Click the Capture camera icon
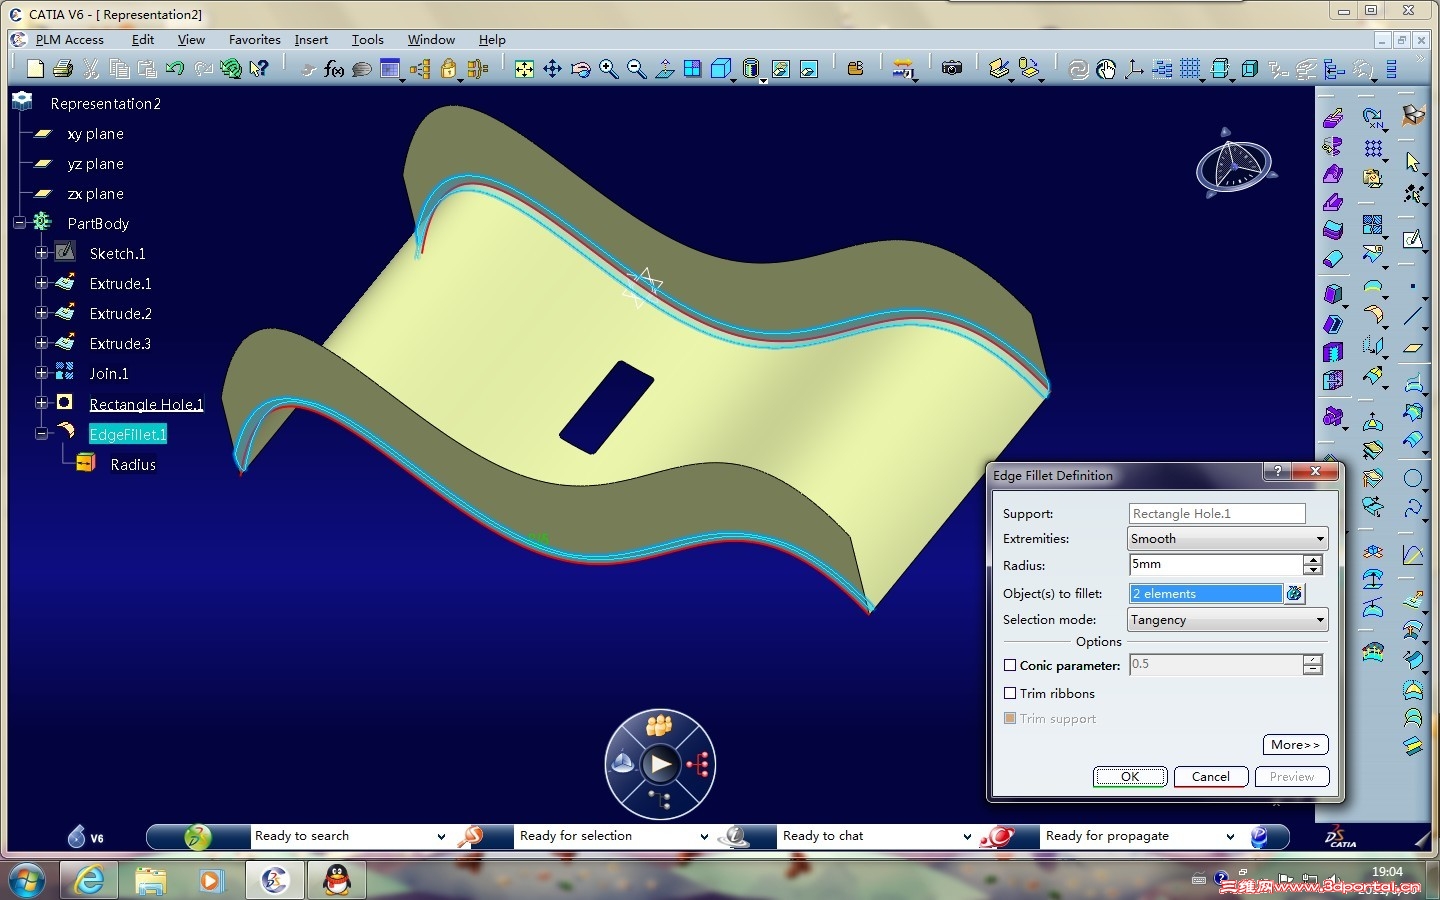Image resolution: width=1440 pixels, height=900 pixels. click(x=952, y=68)
